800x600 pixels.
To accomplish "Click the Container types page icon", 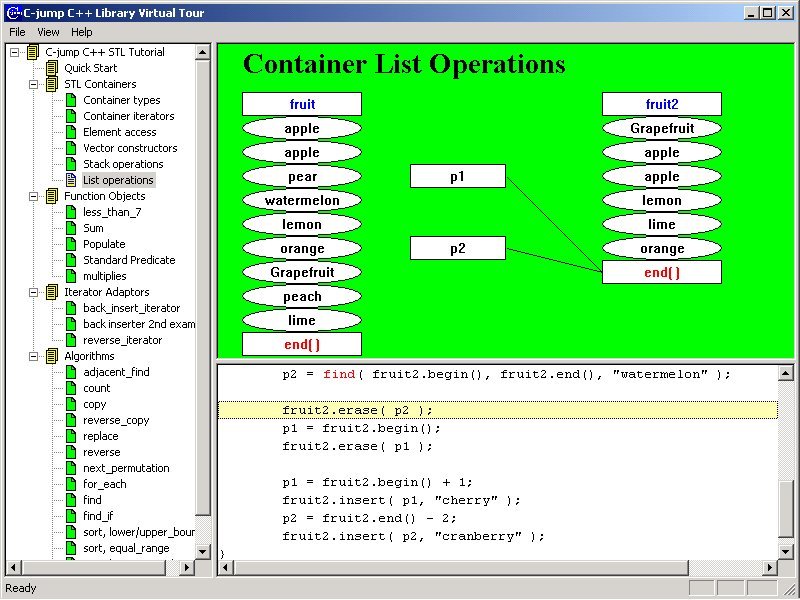I will tap(71, 100).
